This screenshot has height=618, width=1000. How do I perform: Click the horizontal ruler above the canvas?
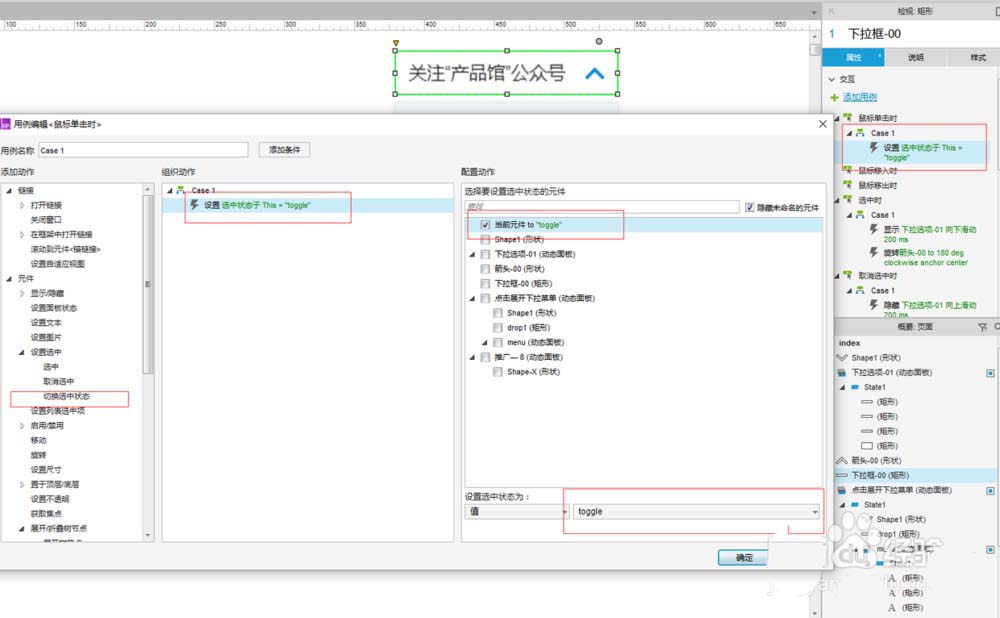tap(408, 25)
